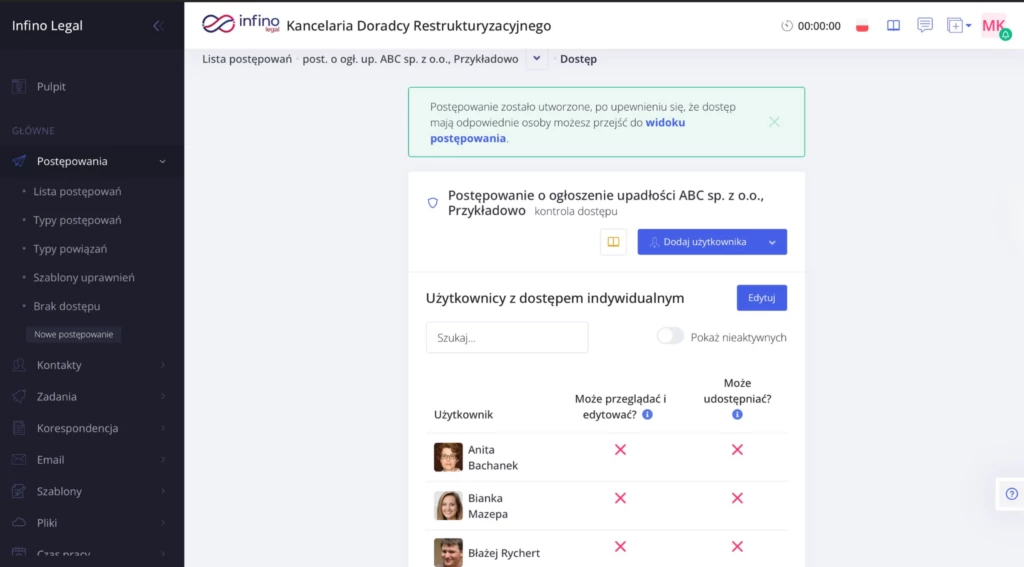The image size is (1024, 567).
Task: Expand the 'Dodaj użytkownika' dropdown arrow
Action: 772,242
